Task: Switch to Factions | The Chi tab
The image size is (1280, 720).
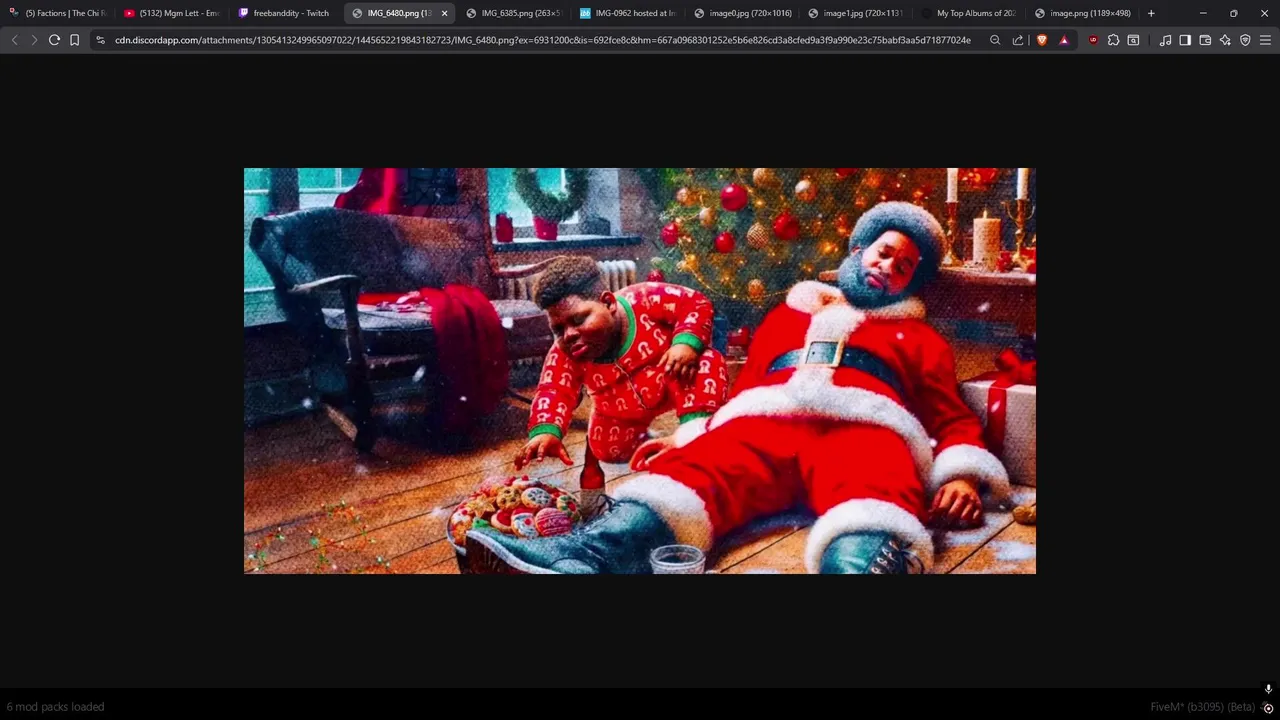Action: point(58,13)
